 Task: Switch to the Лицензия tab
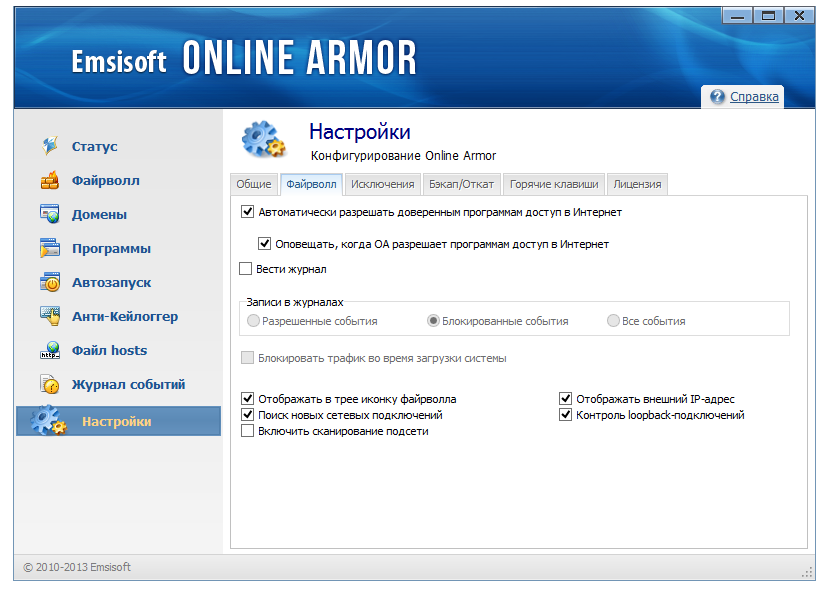tap(637, 184)
